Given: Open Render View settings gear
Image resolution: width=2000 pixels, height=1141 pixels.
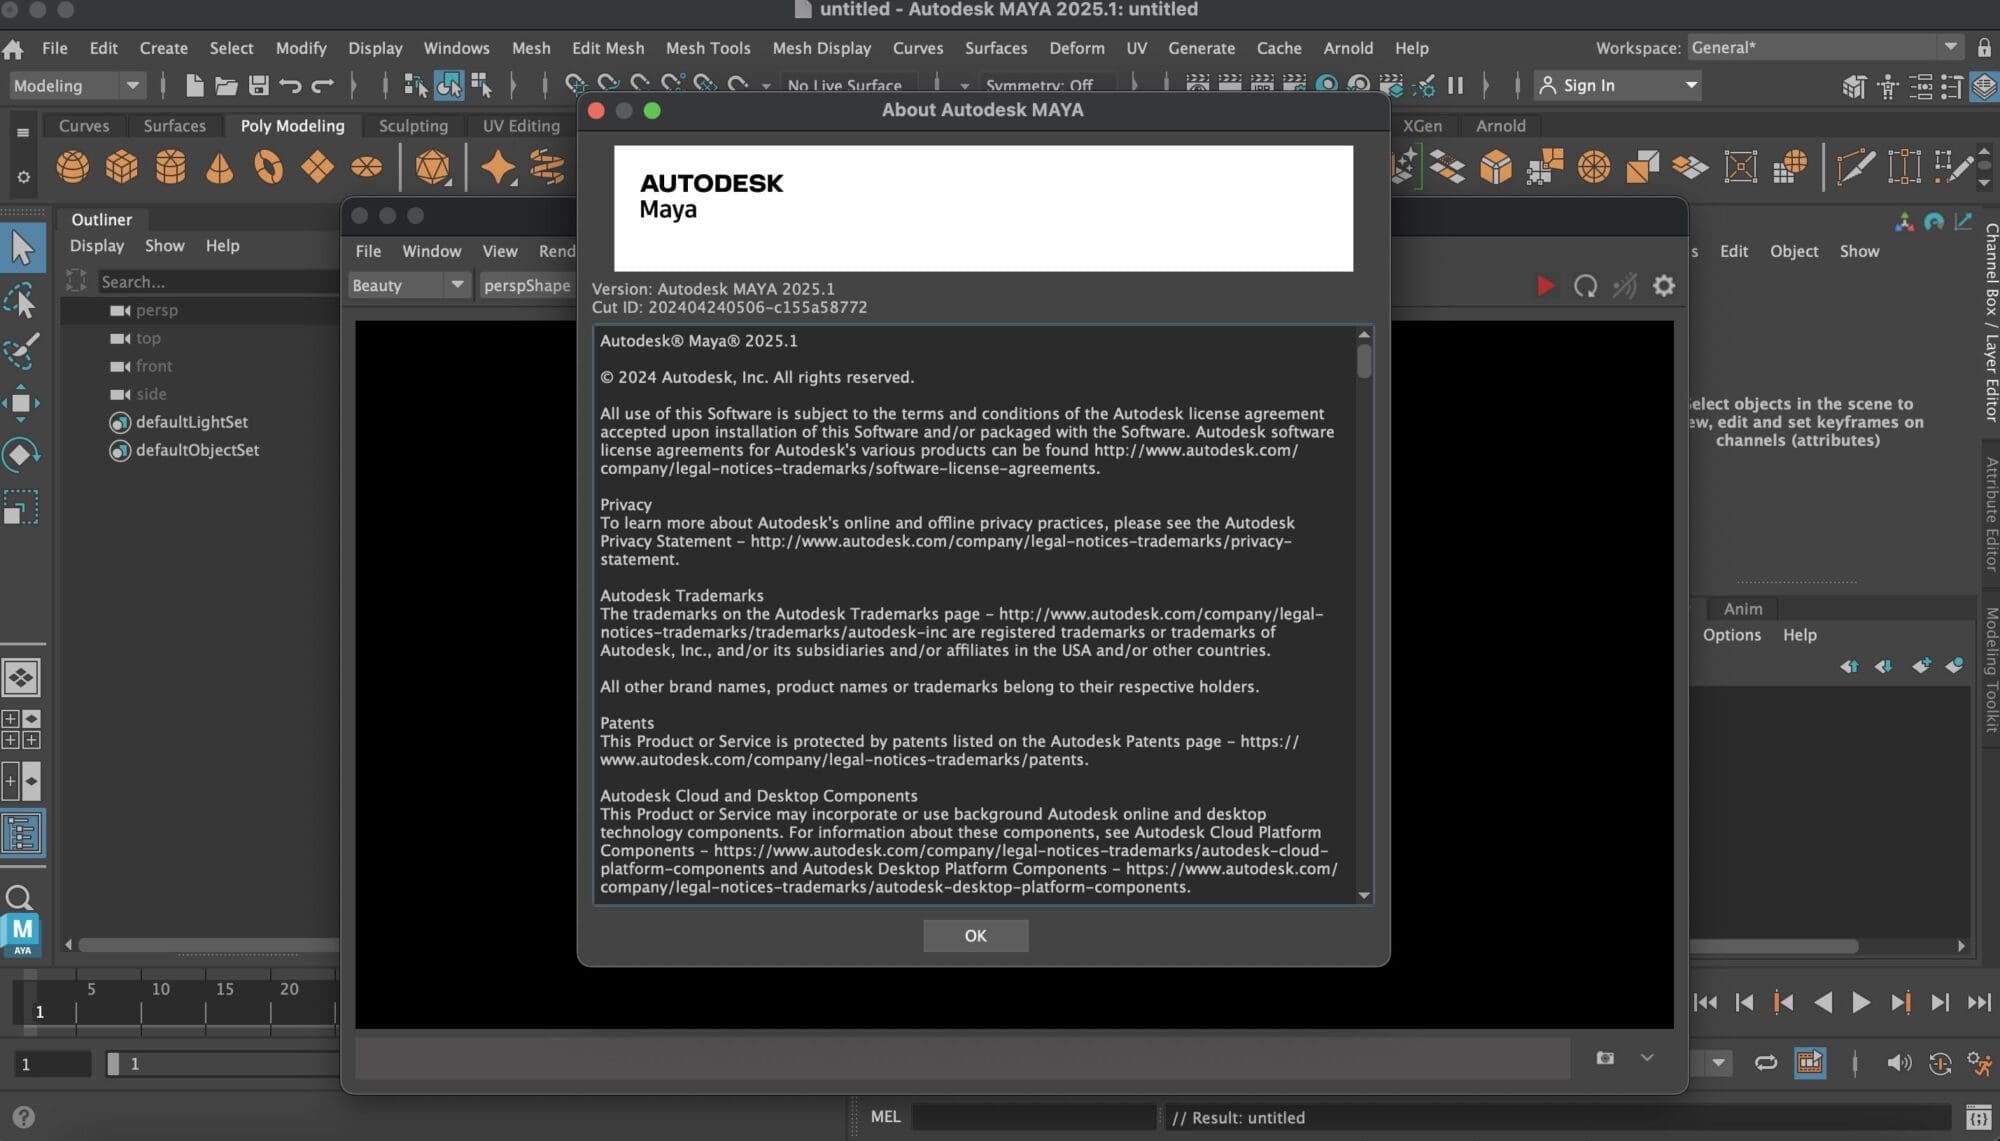Looking at the screenshot, I should click(1664, 286).
